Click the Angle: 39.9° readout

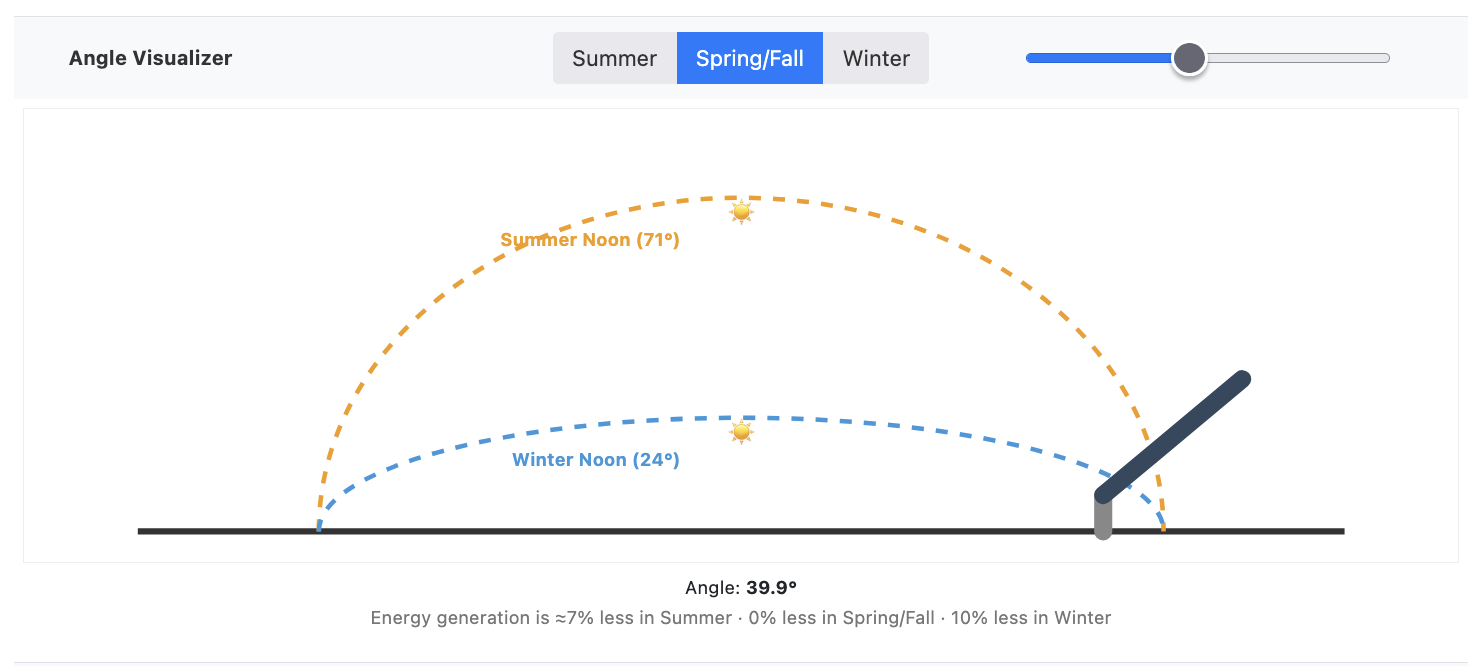[740, 589]
